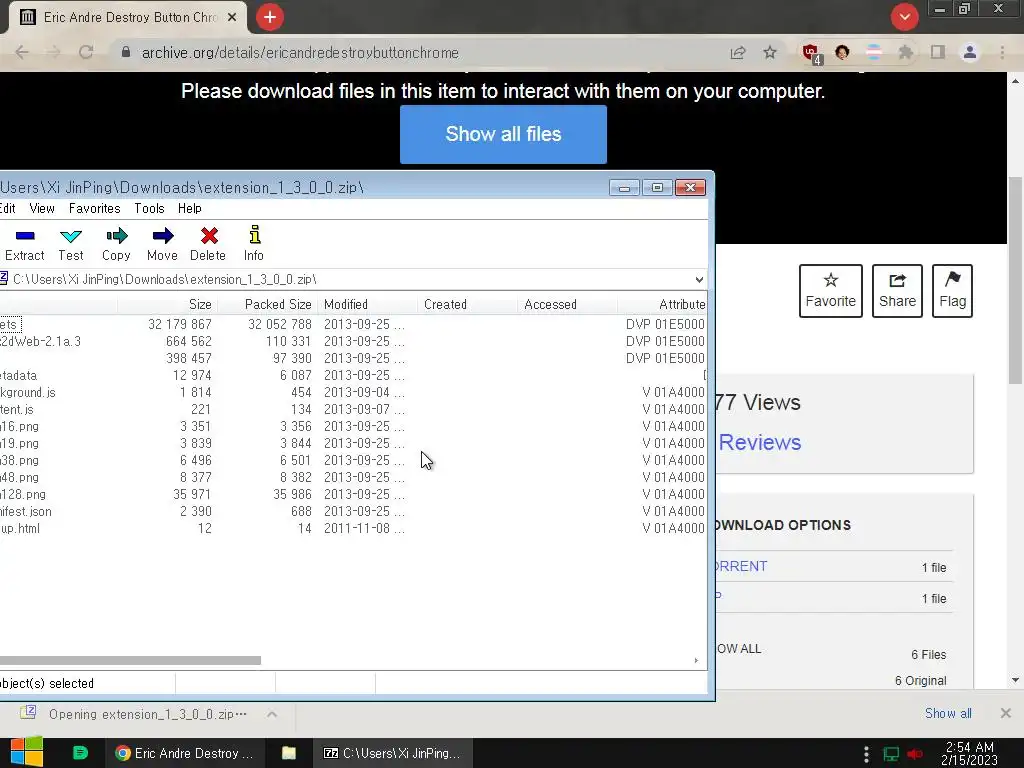The image size is (1024, 768).
Task: Click the scroll right arrow in 7-Zip
Action: tap(696, 660)
